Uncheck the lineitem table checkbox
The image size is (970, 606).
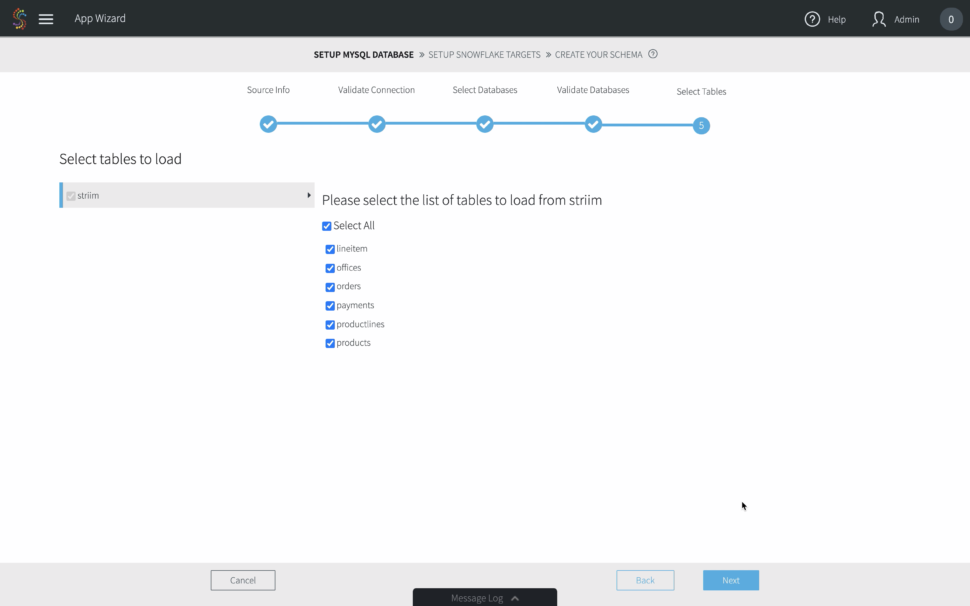click(330, 248)
